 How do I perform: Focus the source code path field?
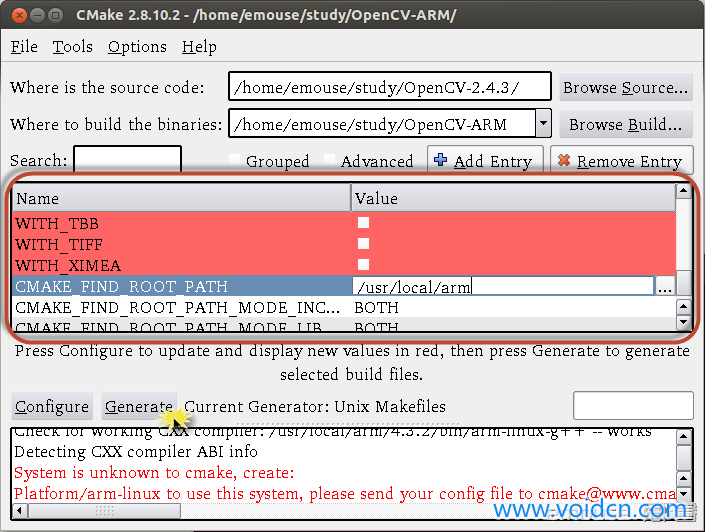389,86
